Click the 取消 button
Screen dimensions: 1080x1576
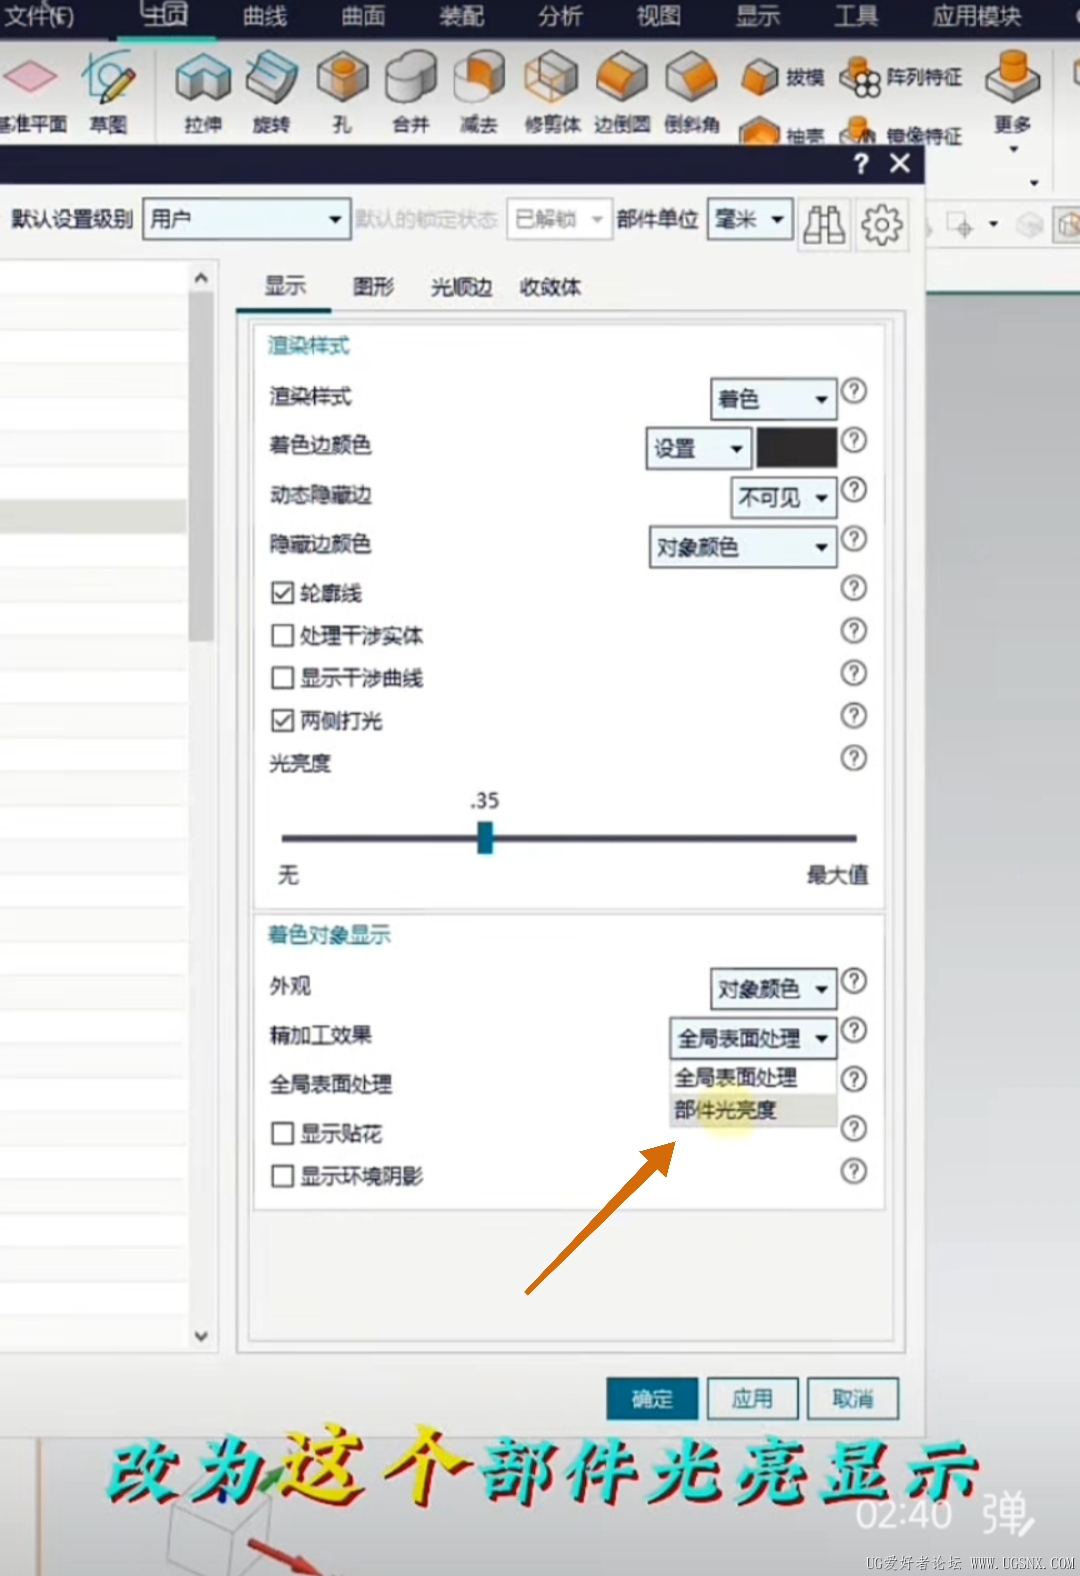(853, 1399)
